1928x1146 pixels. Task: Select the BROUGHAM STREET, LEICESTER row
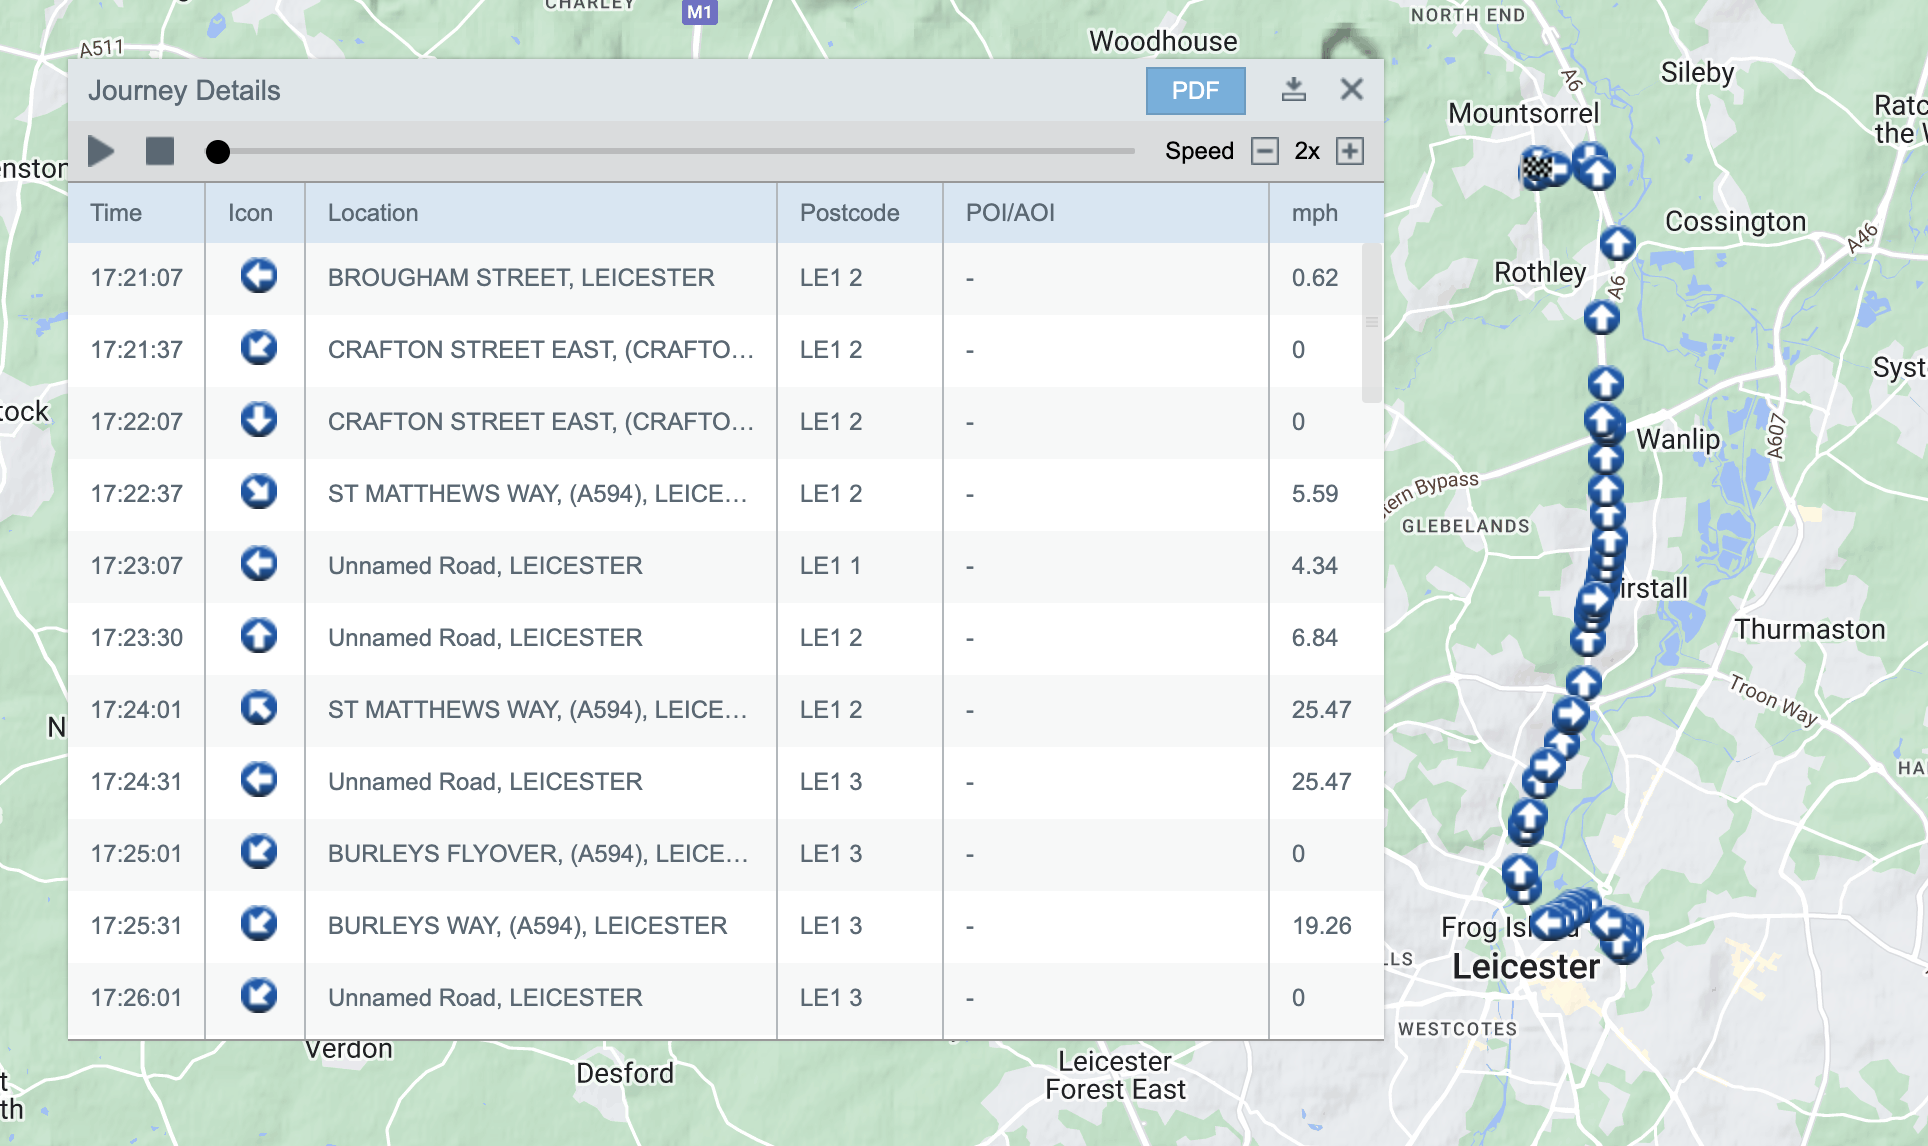520,278
